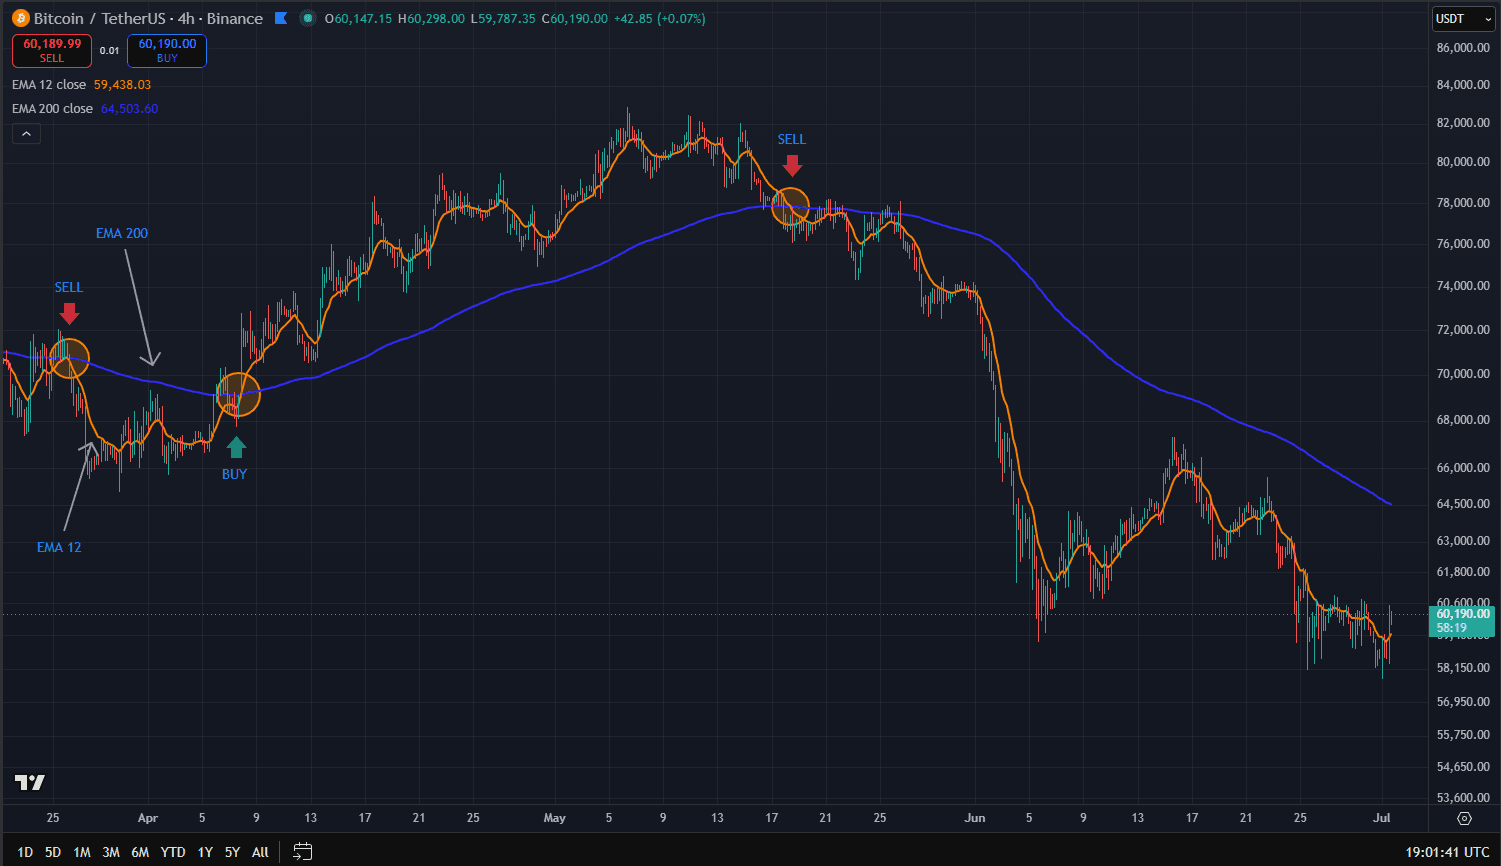Click the blue BUY 60,190.00 button
Viewport: 1501px width, 866px height.
click(x=167, y=51)
